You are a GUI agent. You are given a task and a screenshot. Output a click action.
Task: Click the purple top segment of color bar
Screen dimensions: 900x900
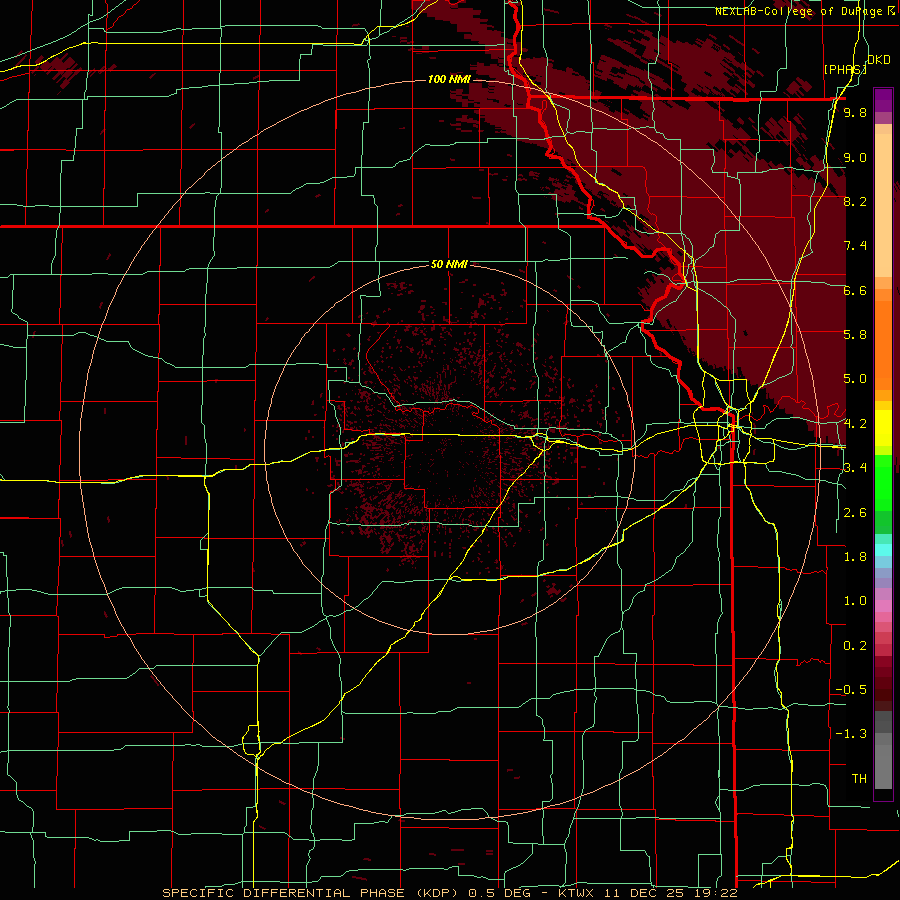(x=883, y=100)
